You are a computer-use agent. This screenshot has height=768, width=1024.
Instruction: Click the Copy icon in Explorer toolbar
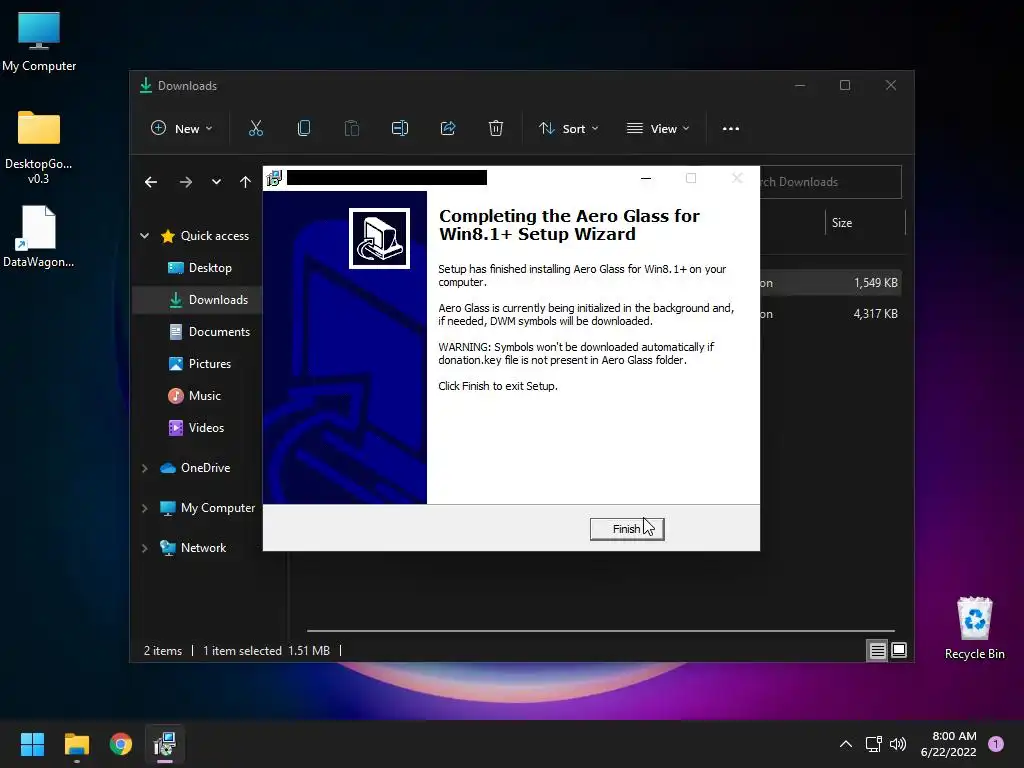[304, 129]
